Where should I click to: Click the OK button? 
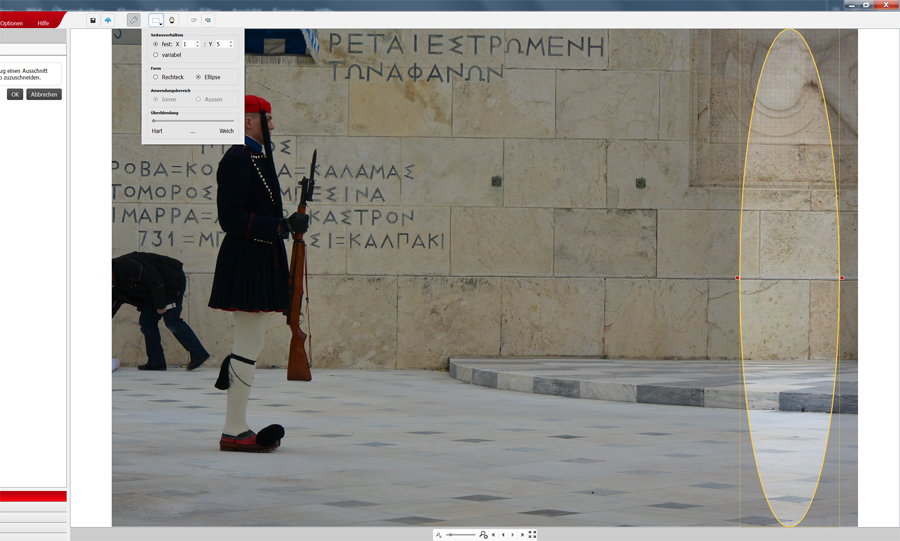click(15, 94)
